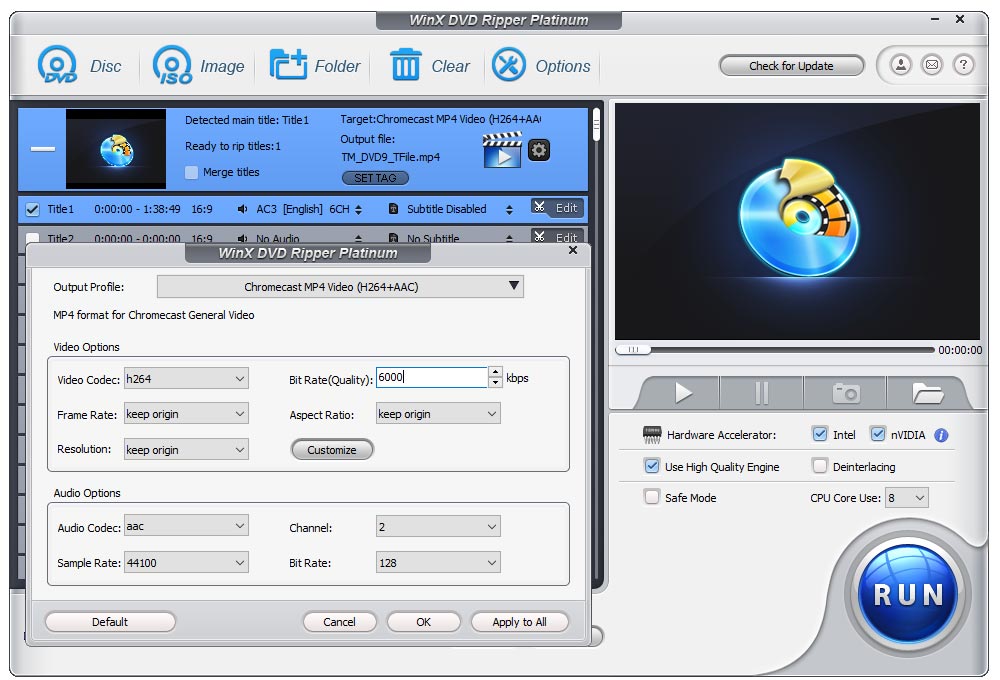Click the Title1 scissors Edit button

click(558, 207)
